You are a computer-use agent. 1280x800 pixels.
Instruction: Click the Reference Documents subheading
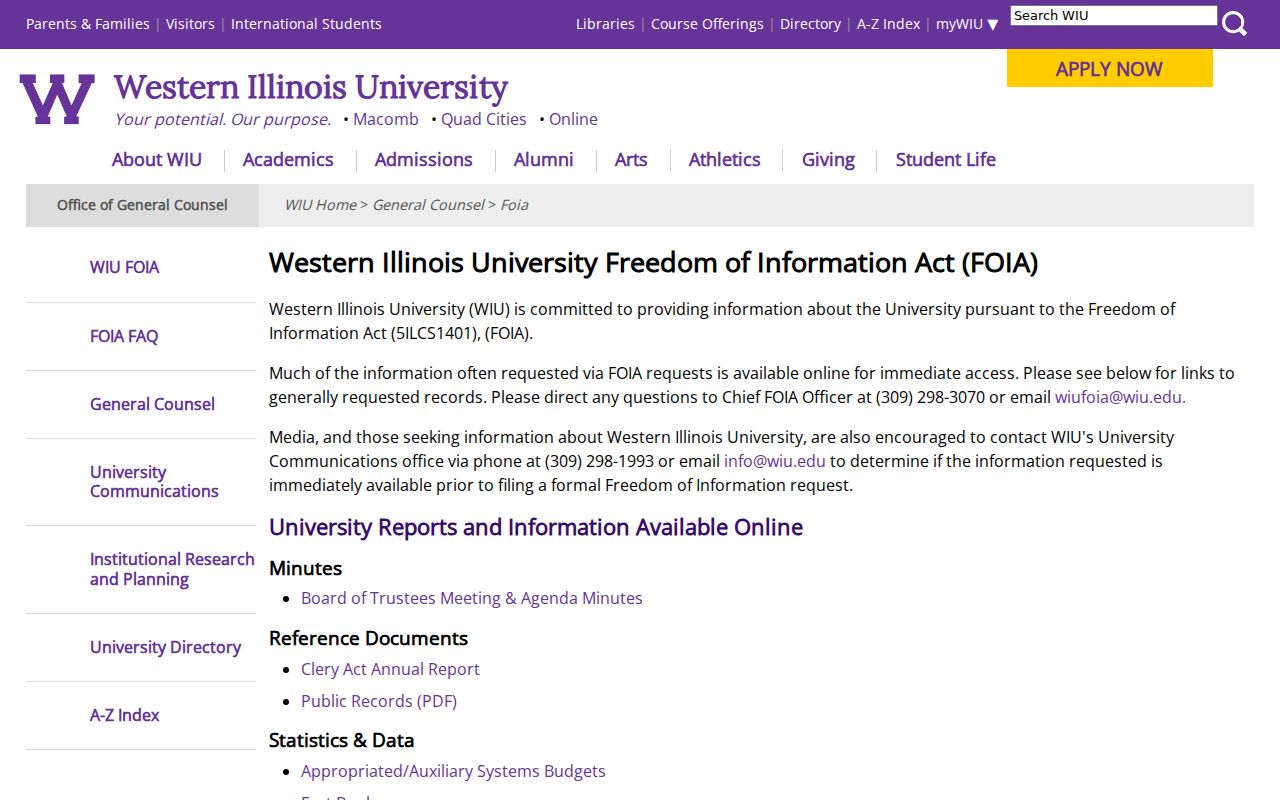click(x=368, y=638)
